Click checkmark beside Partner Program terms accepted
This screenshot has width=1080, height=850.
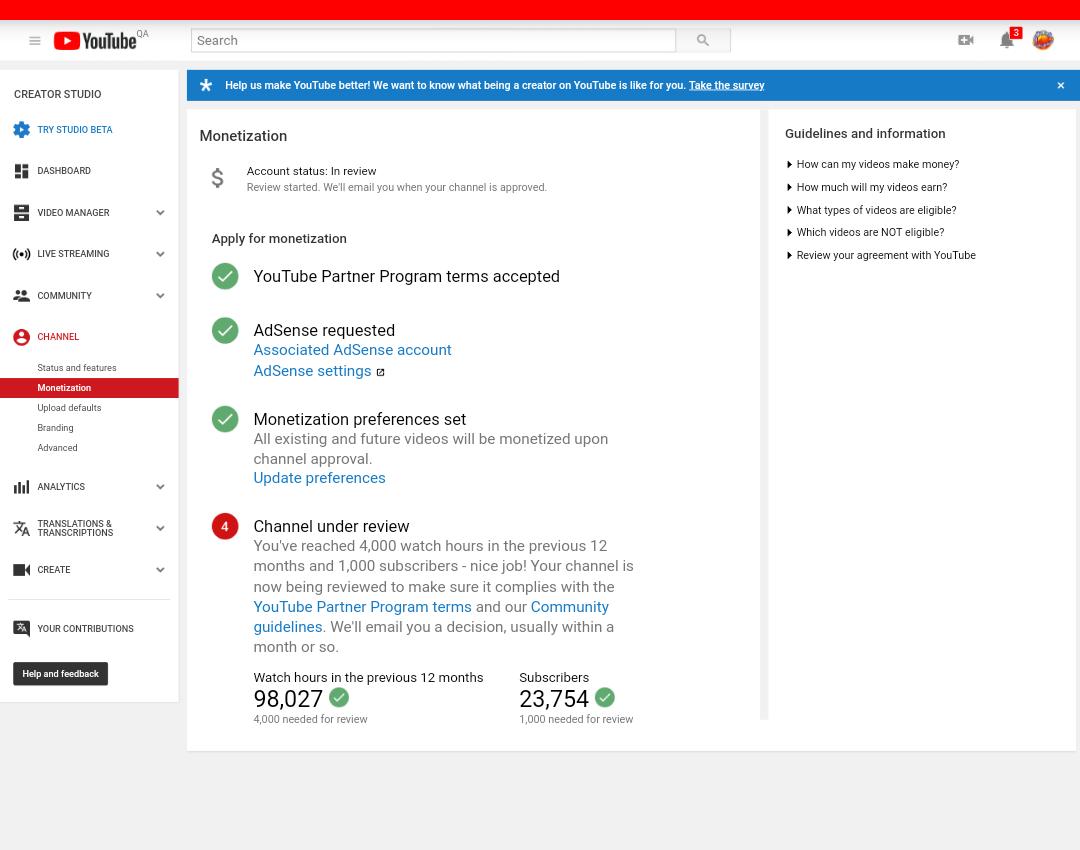225,276
